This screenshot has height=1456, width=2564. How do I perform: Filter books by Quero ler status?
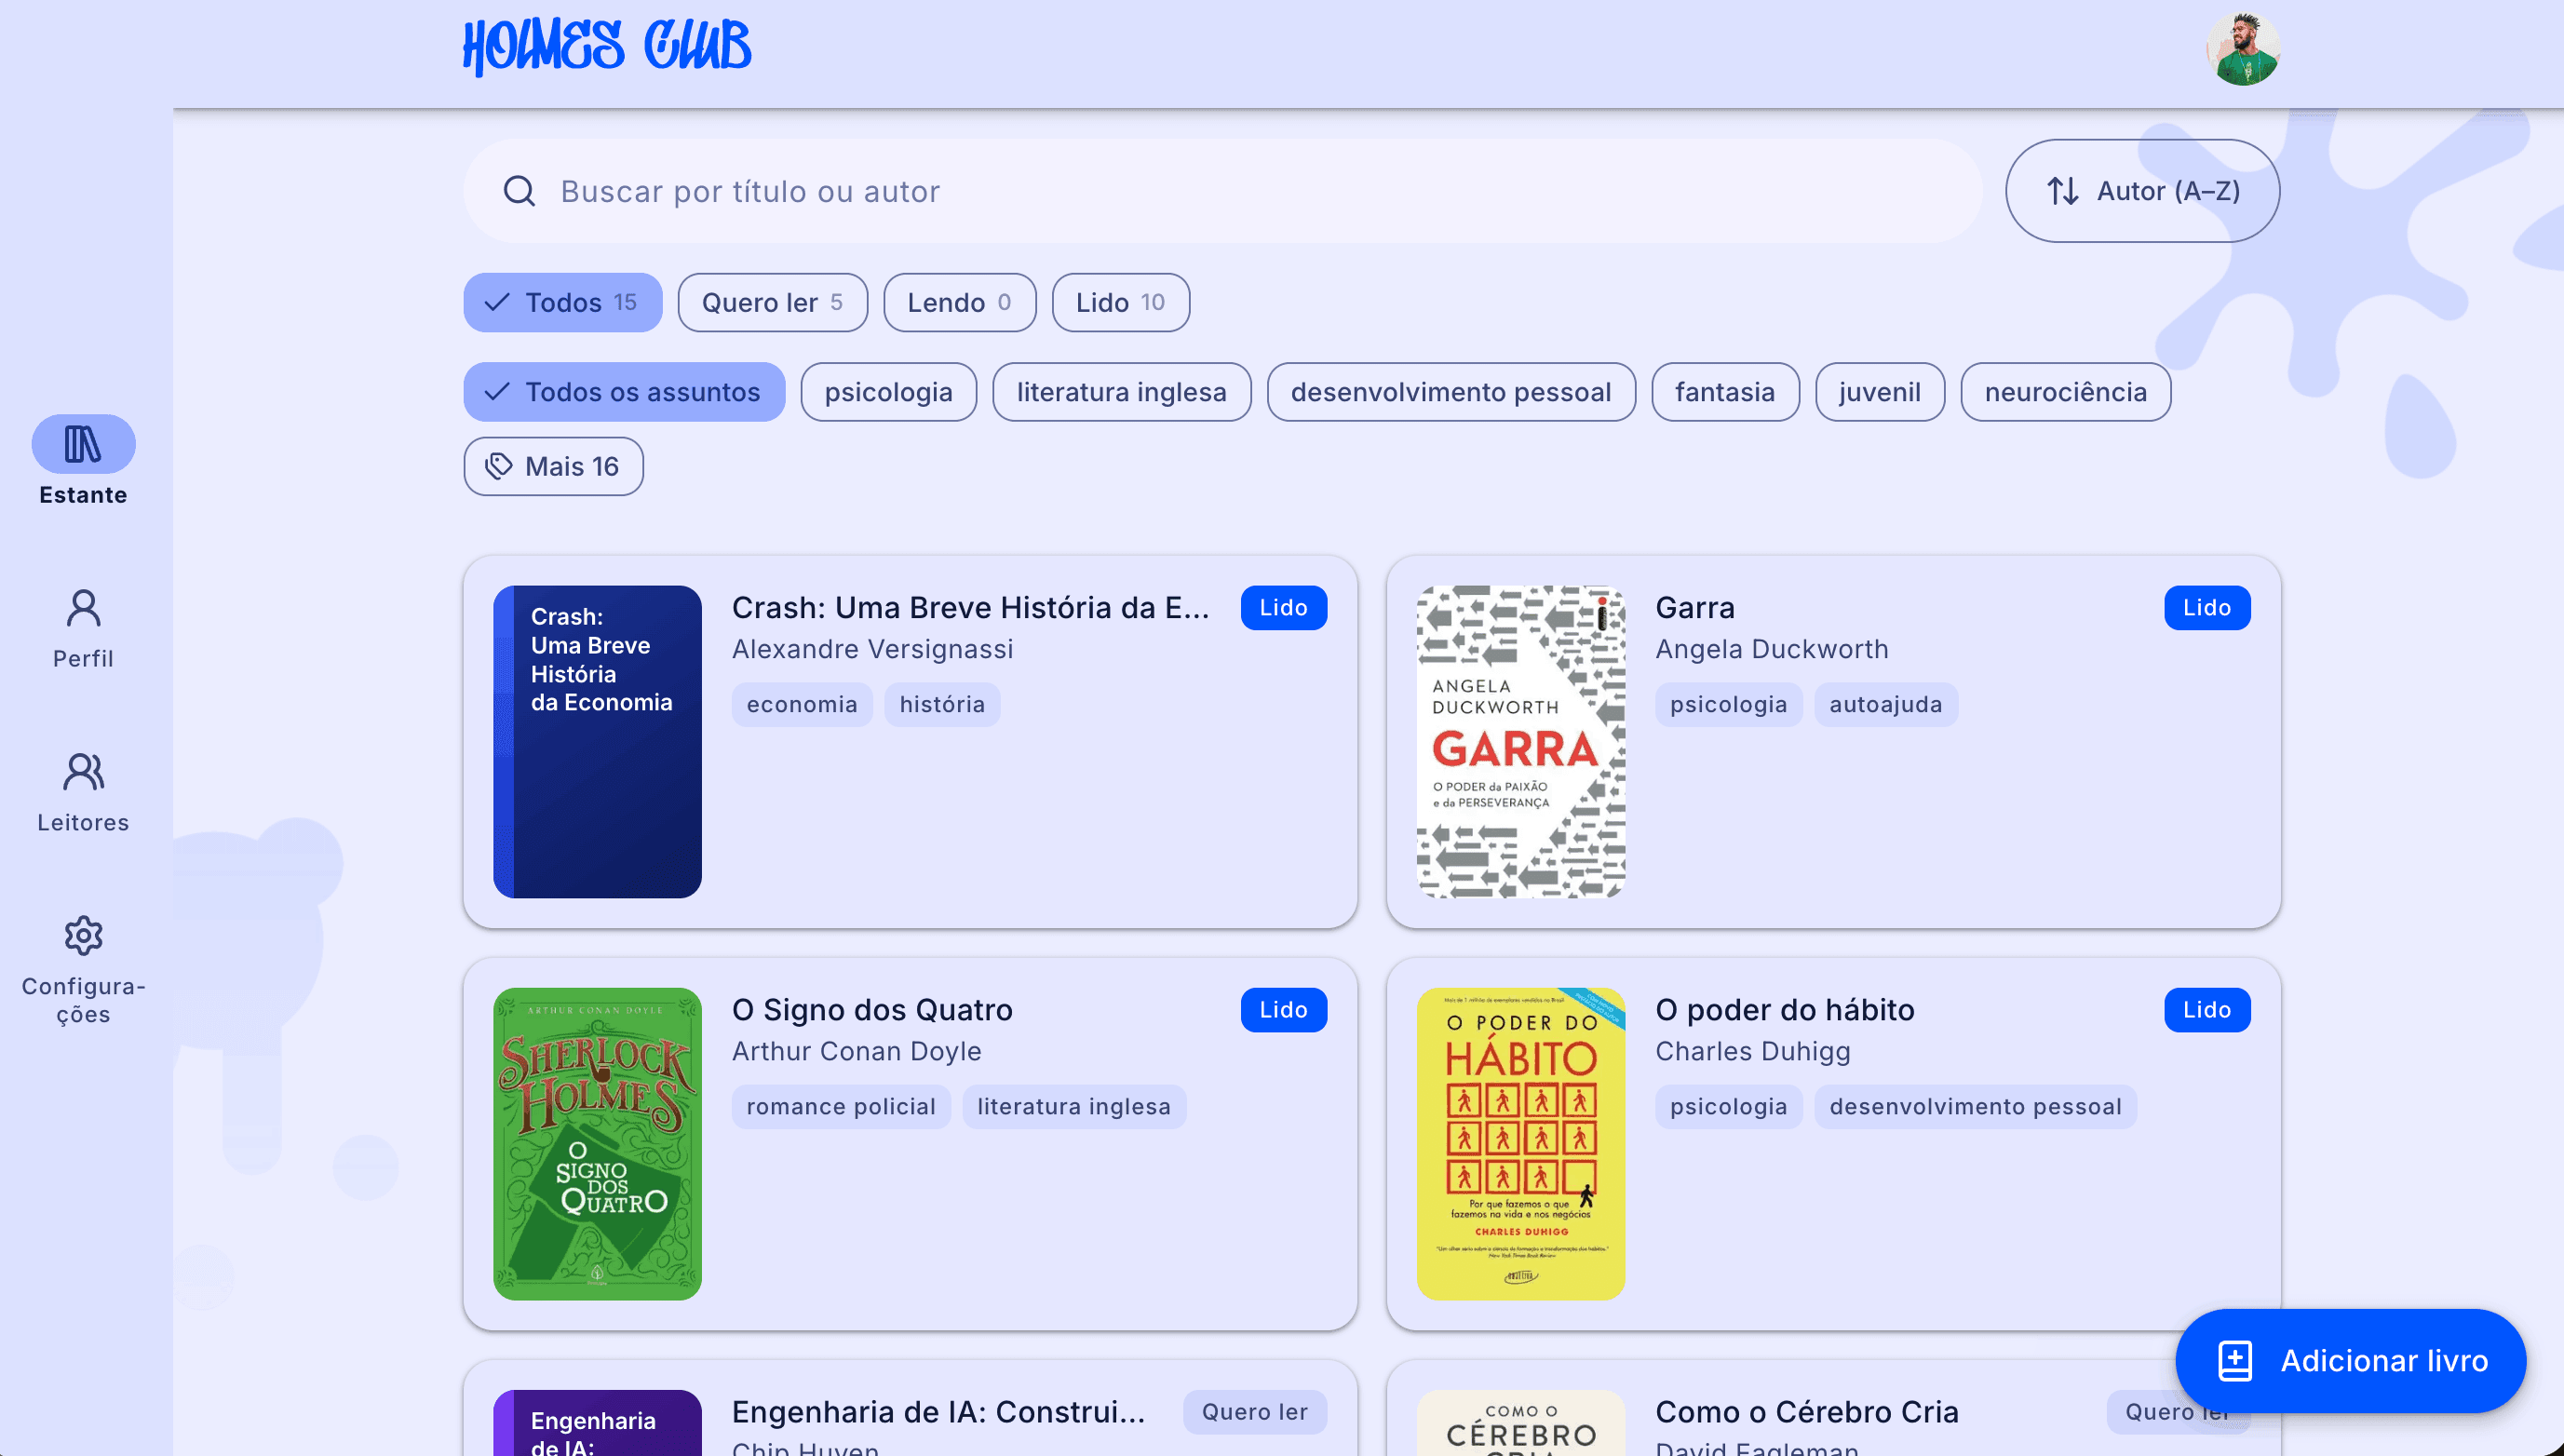pos(773,302)
